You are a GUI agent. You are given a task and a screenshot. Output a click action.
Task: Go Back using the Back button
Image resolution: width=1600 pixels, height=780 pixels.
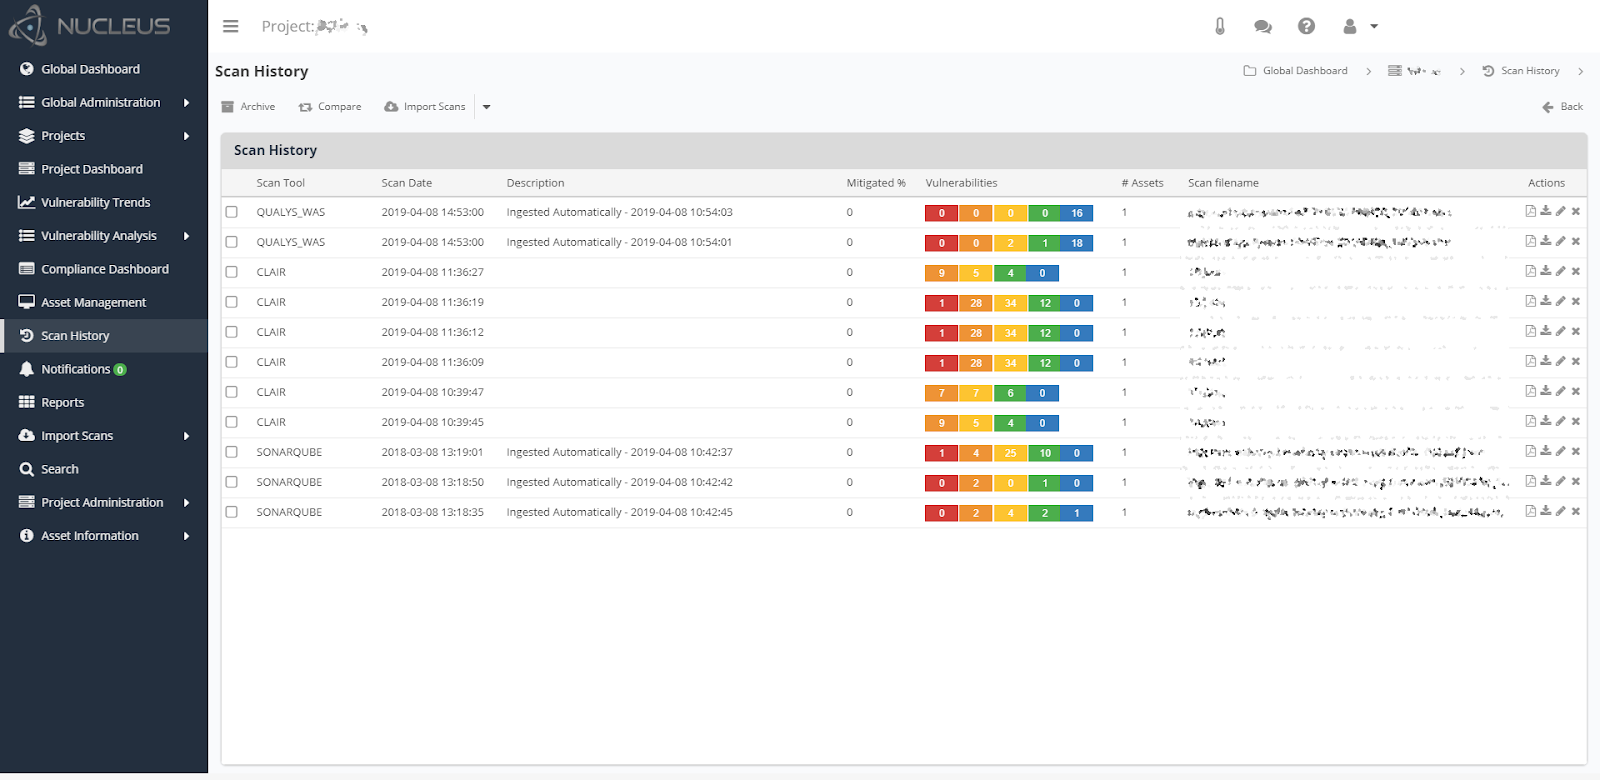tap(1563, 107)
